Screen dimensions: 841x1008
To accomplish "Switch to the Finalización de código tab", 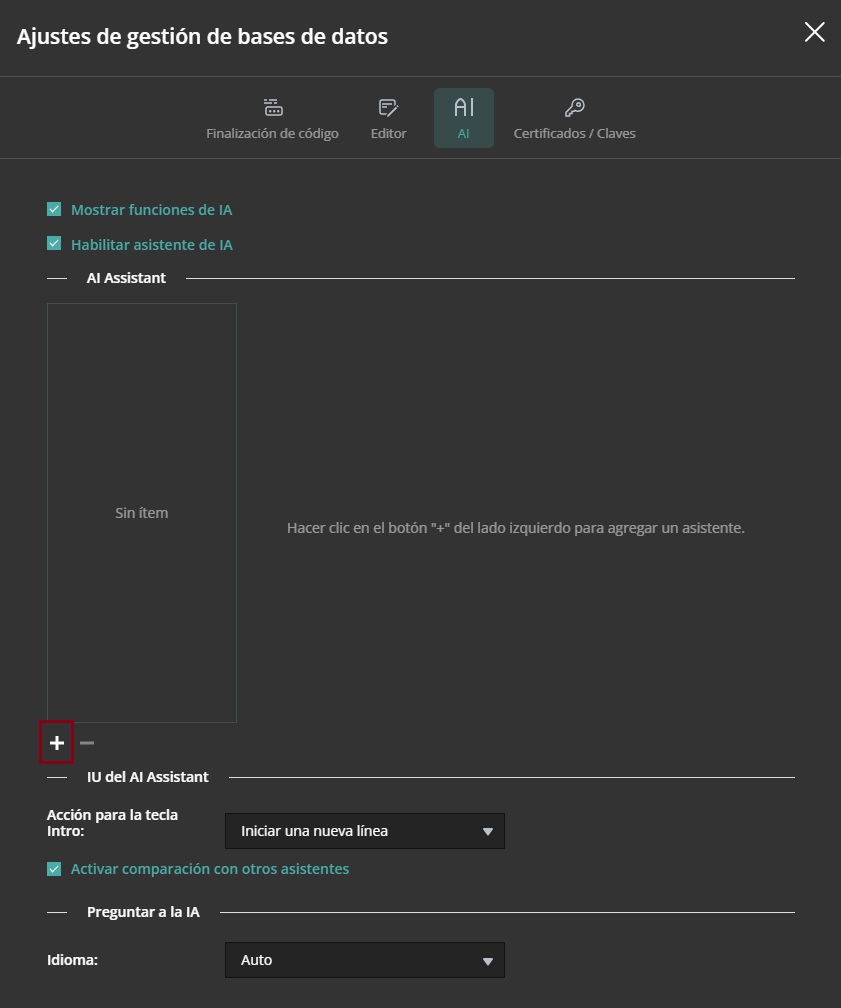I will tap(272, 117).
